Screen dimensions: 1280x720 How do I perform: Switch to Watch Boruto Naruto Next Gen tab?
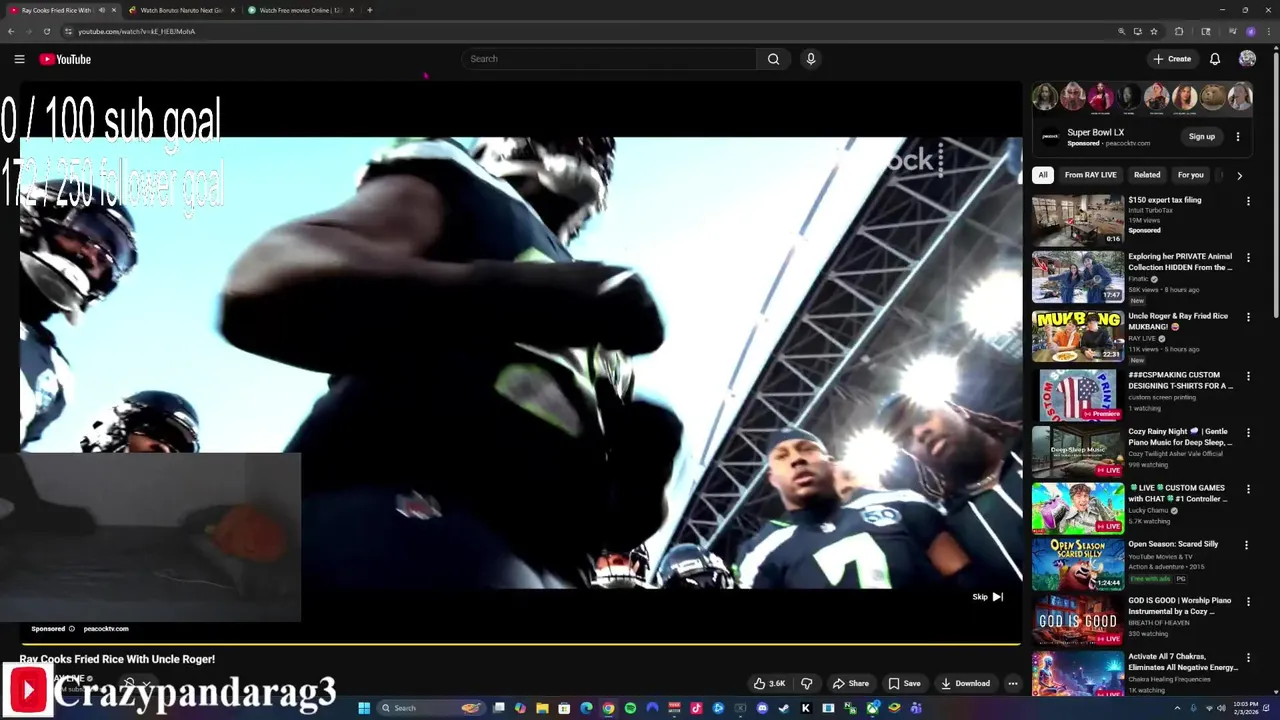point(181,10)
